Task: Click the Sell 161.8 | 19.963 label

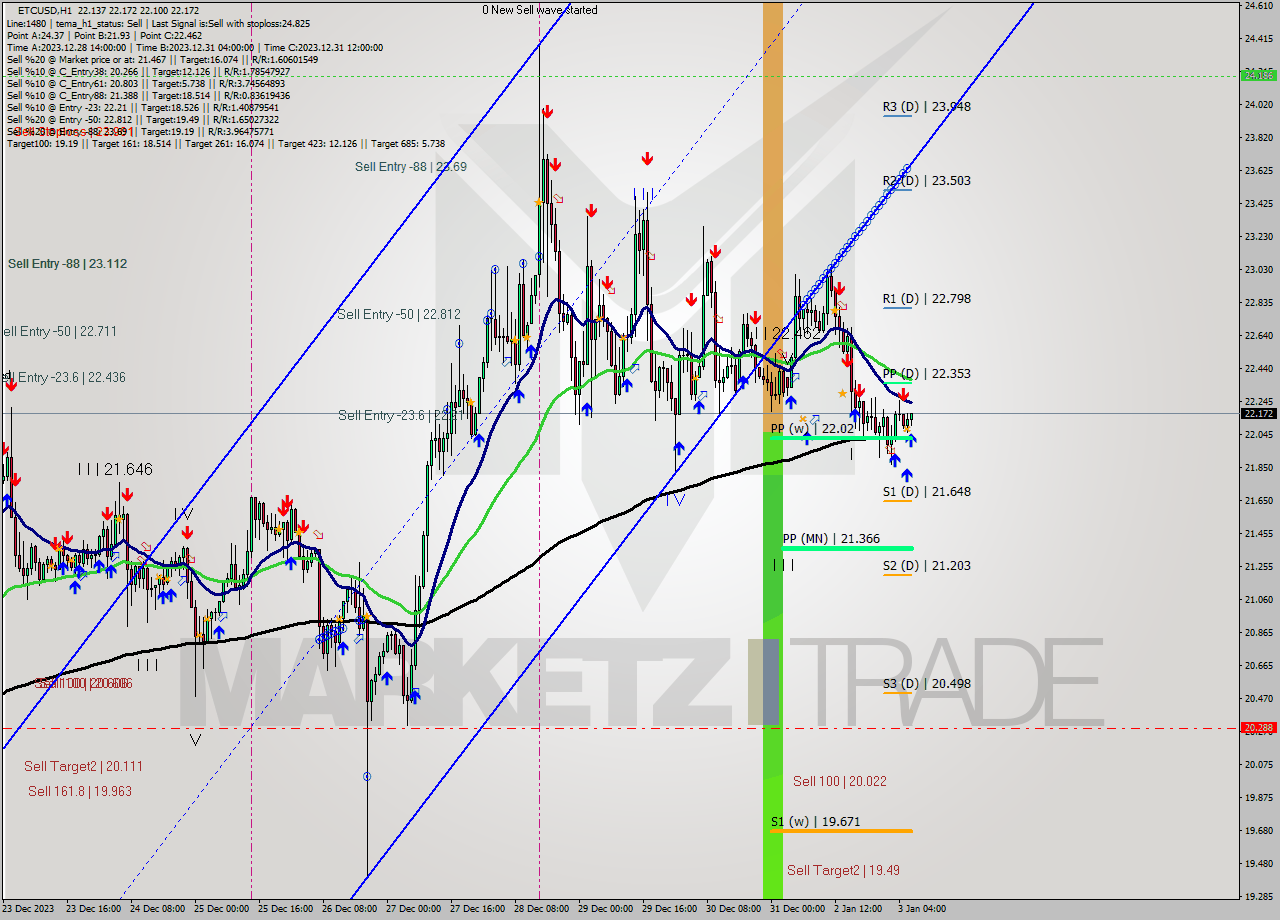Action: [80, 791]
